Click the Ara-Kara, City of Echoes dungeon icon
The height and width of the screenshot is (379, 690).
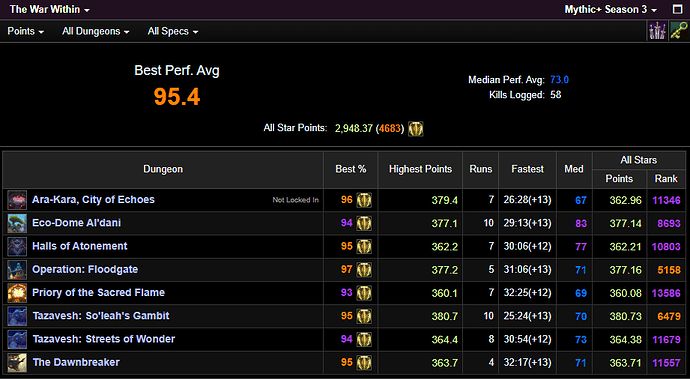tap(17, 200)
